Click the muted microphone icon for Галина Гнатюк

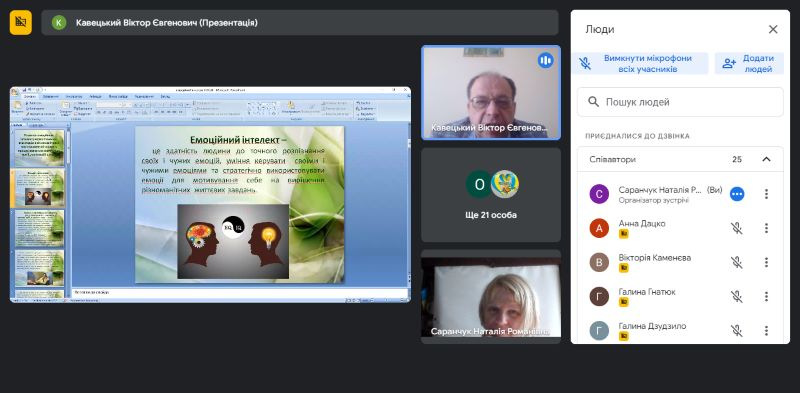[737, 297]
